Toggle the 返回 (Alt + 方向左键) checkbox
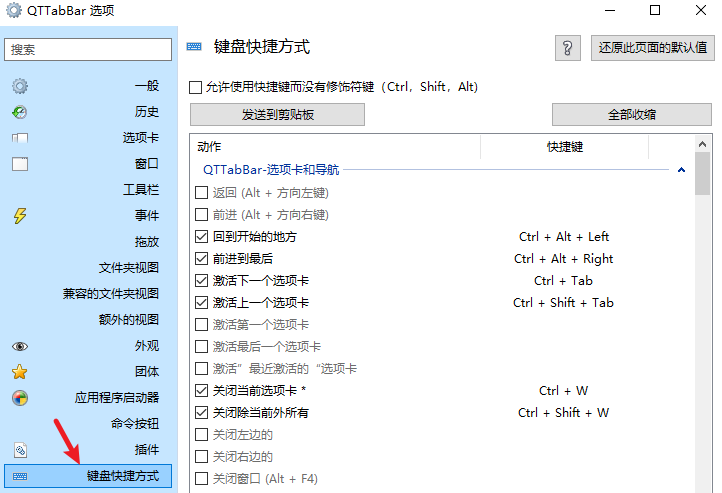The width and height of the screenshot is (722, 493). [201, 192]
